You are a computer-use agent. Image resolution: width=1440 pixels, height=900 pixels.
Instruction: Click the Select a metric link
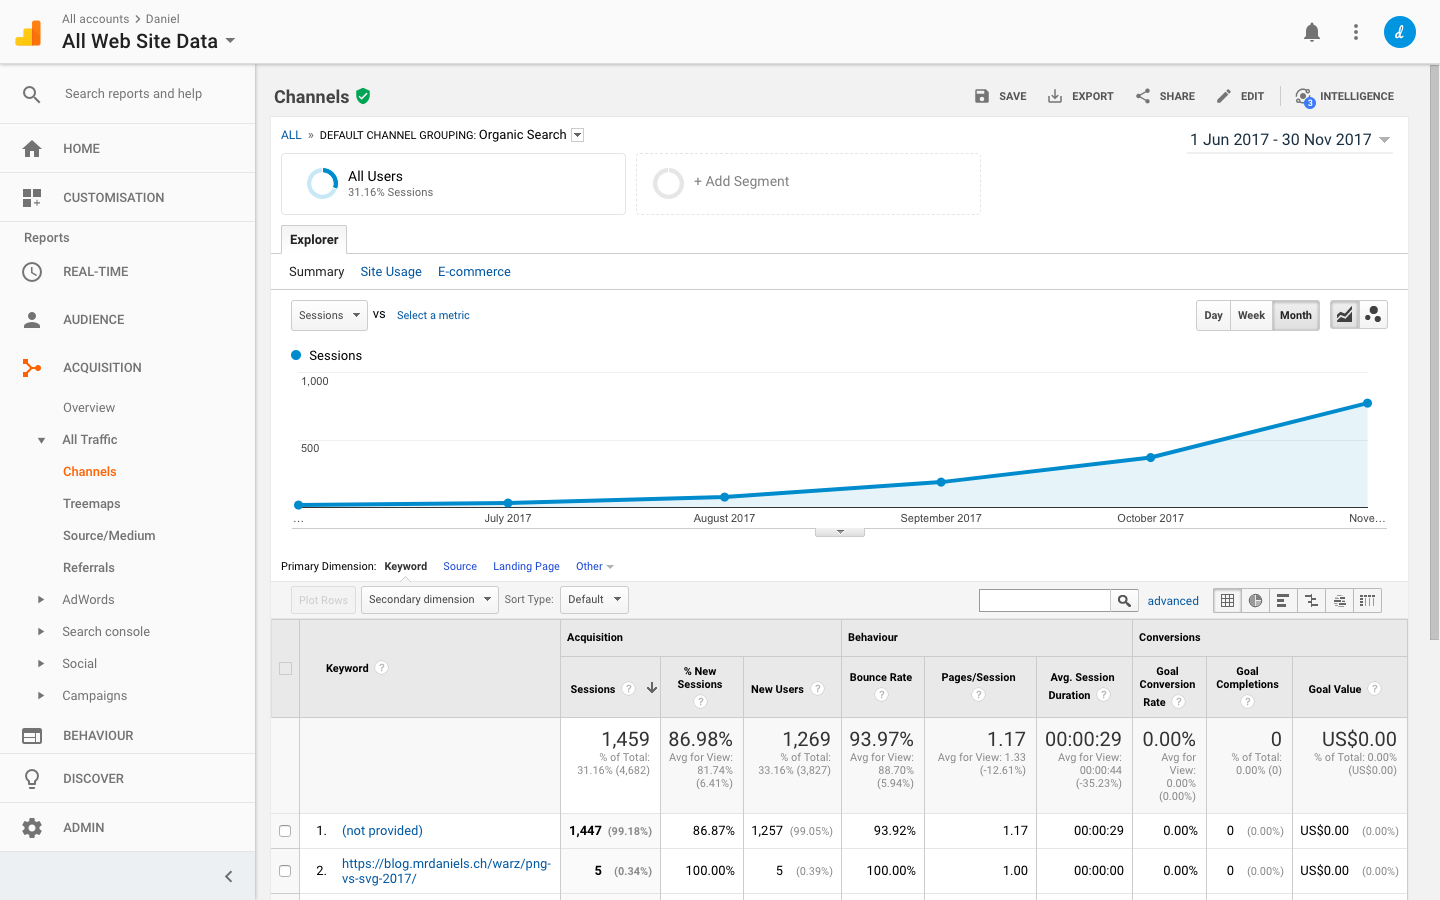433,315
